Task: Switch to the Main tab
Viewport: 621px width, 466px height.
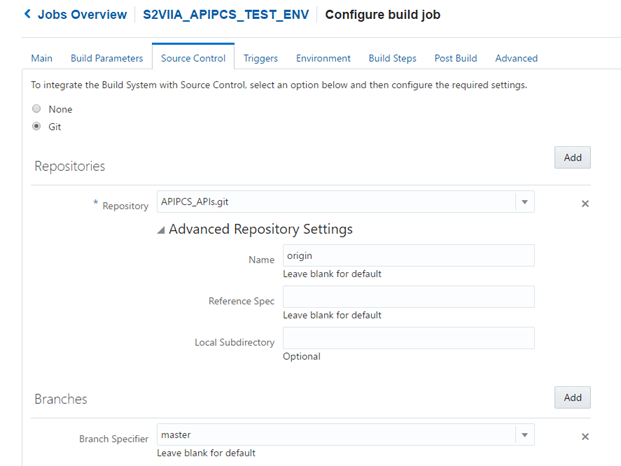Action: pos(41,58)
